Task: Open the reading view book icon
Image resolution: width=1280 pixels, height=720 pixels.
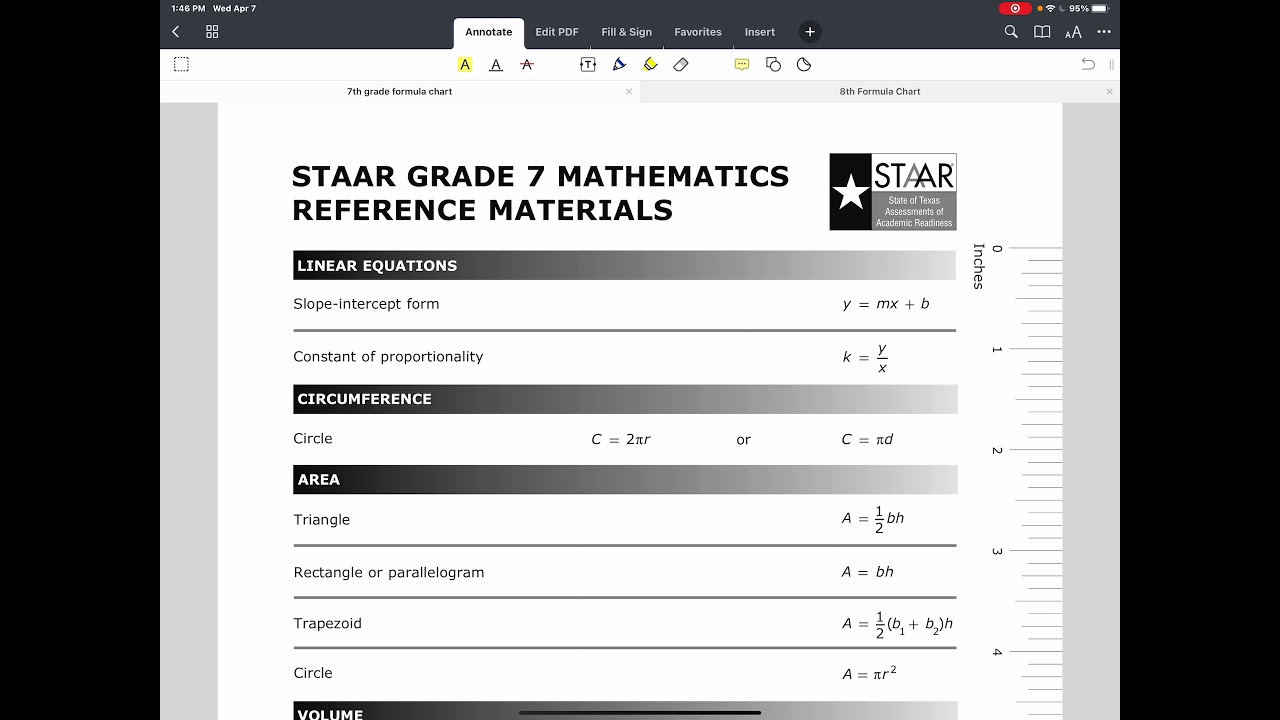Action: pyautogui.click(x=1042, y=32)
